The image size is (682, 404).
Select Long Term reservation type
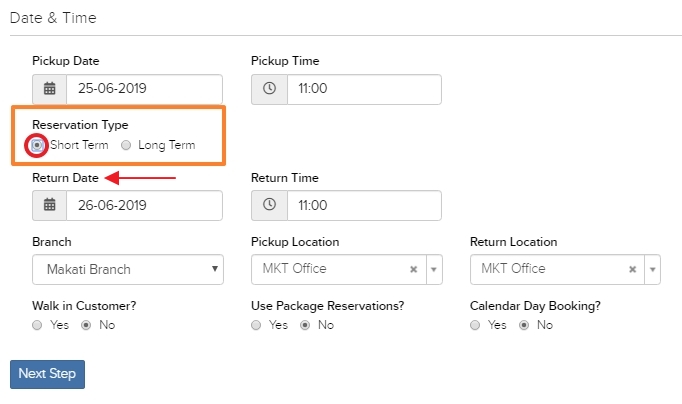pyautogui.click(x=126, y=145)
